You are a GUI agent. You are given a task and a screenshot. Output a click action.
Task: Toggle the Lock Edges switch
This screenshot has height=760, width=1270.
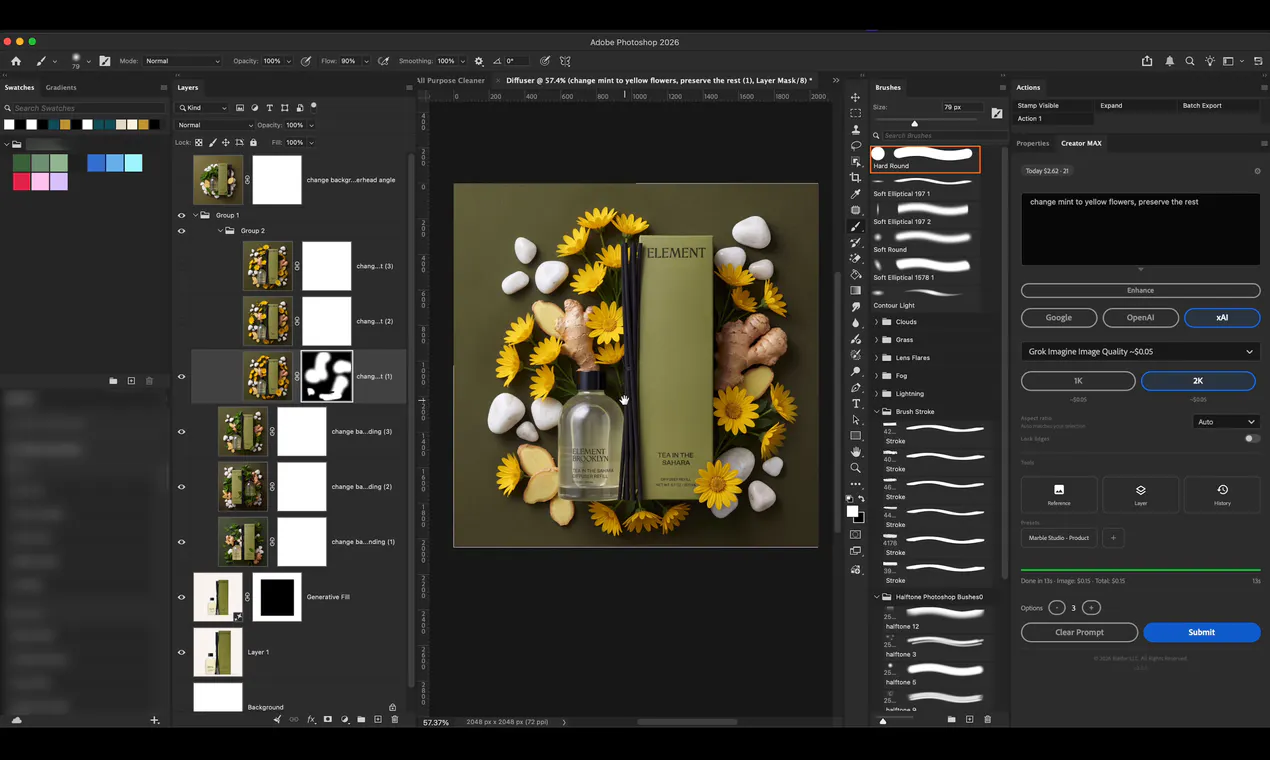(x=1251, y=438)
